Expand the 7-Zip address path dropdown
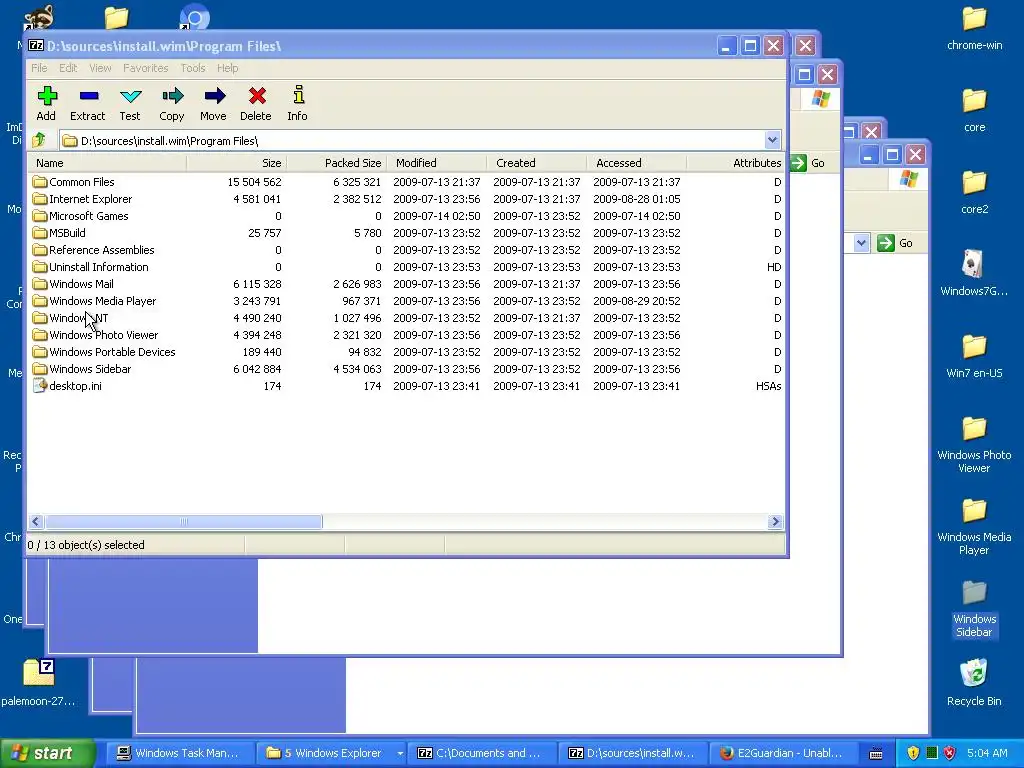Screen dimensions: 1024x768 772,140
